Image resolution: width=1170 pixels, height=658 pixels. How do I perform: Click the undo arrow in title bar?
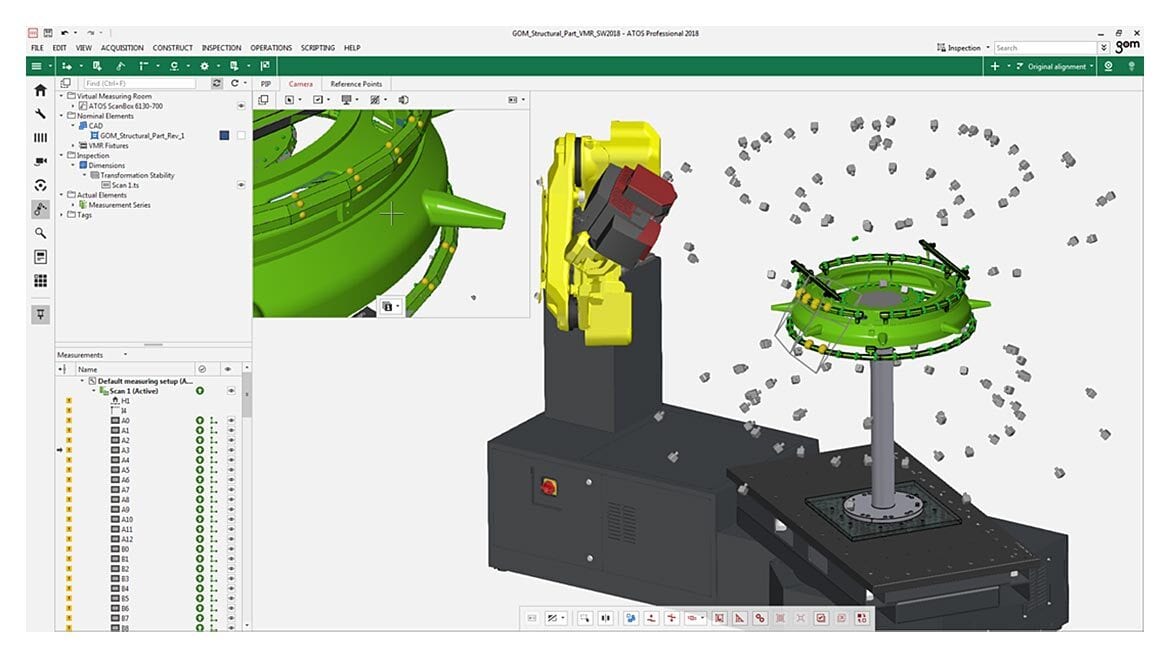click(x=65, y=33)
